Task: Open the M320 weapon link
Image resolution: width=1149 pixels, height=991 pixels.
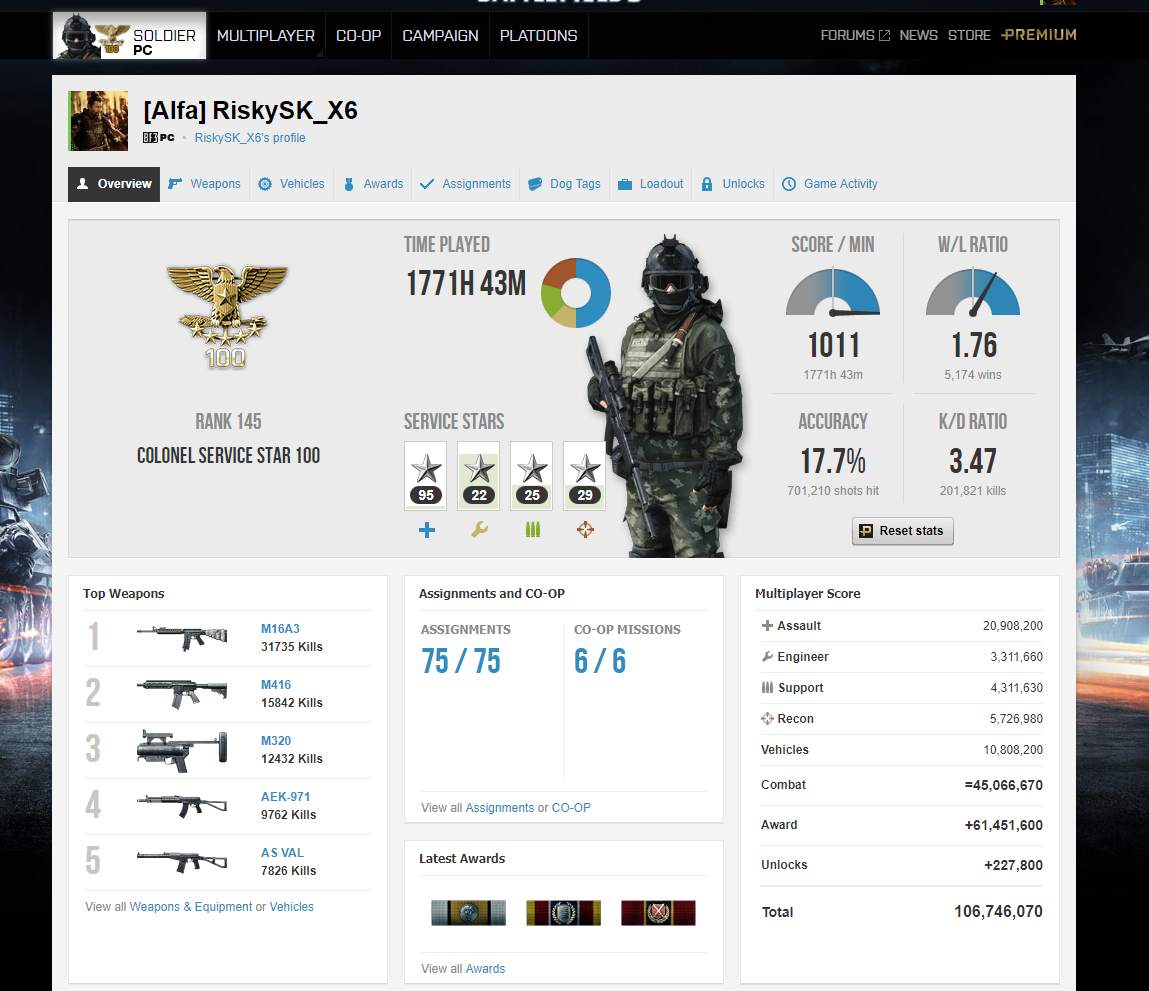Action: tap(276, 741)
